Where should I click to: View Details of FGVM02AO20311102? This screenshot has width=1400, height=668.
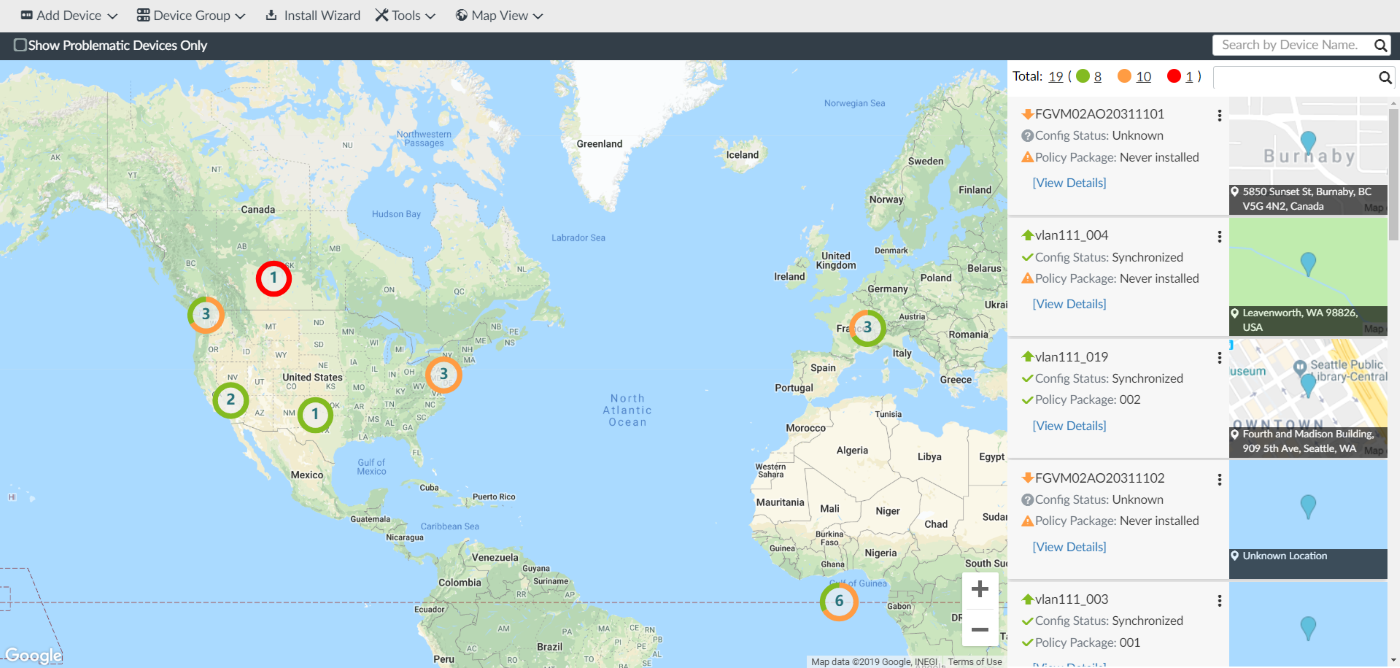pos(1069,547)
